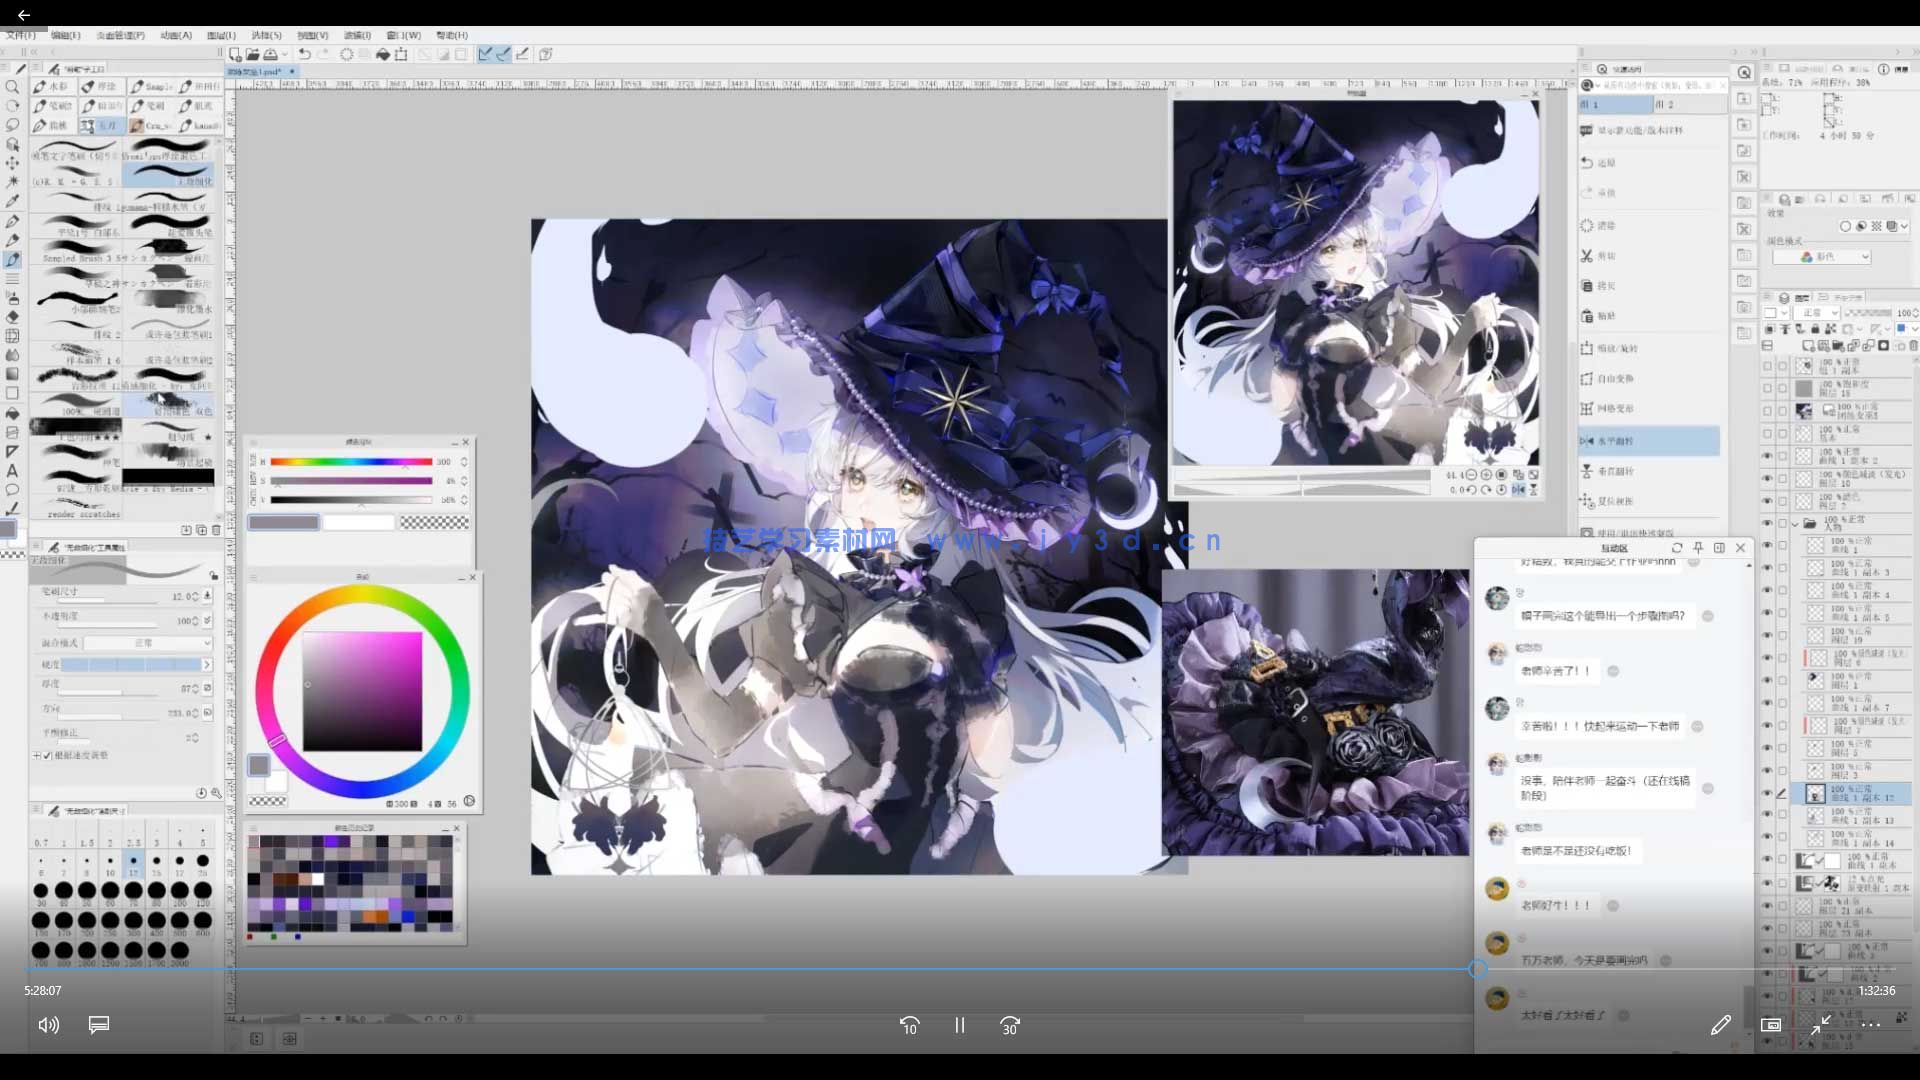The image size is (1920, 1080).
Task: Pause the video playback
Action: [x=959, y=1025]
